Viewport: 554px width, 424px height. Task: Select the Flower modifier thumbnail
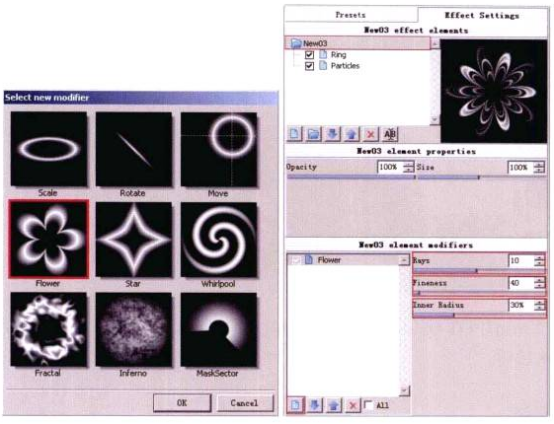coord(49,239)
